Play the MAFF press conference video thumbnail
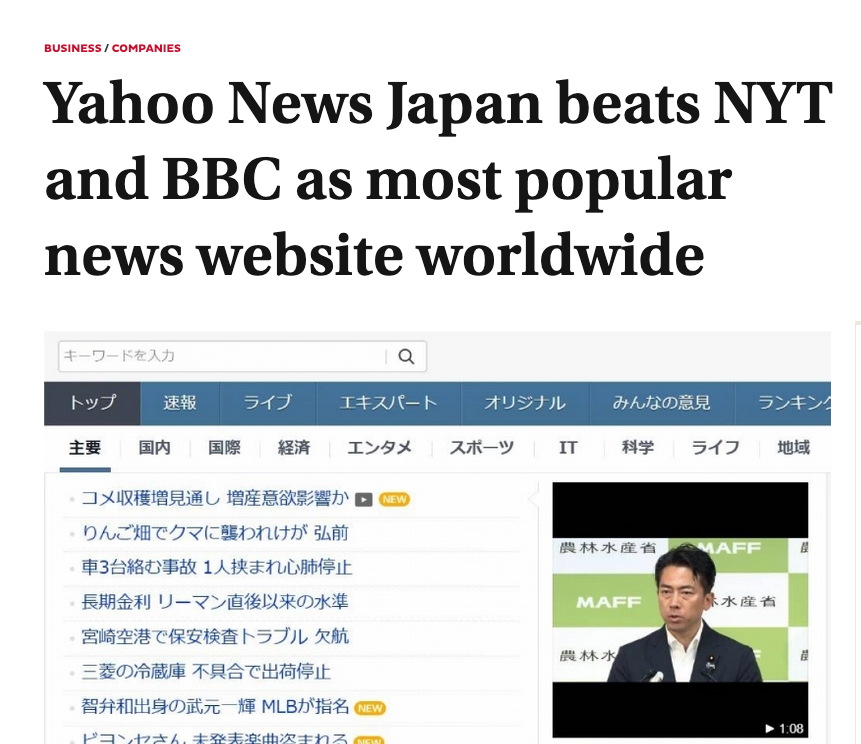The image size is (861, 744). click(680, 610)
